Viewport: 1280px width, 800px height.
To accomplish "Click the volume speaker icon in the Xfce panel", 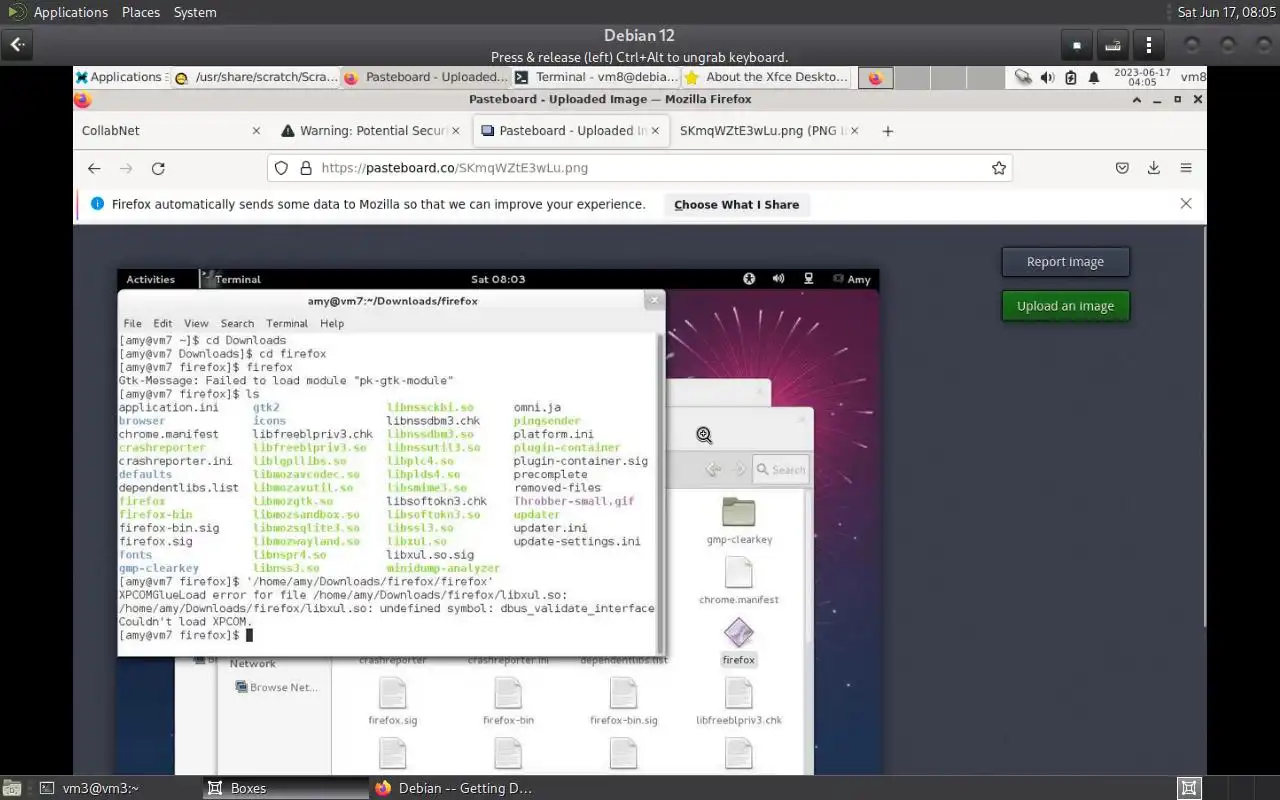I will (x=1047, y=78).
